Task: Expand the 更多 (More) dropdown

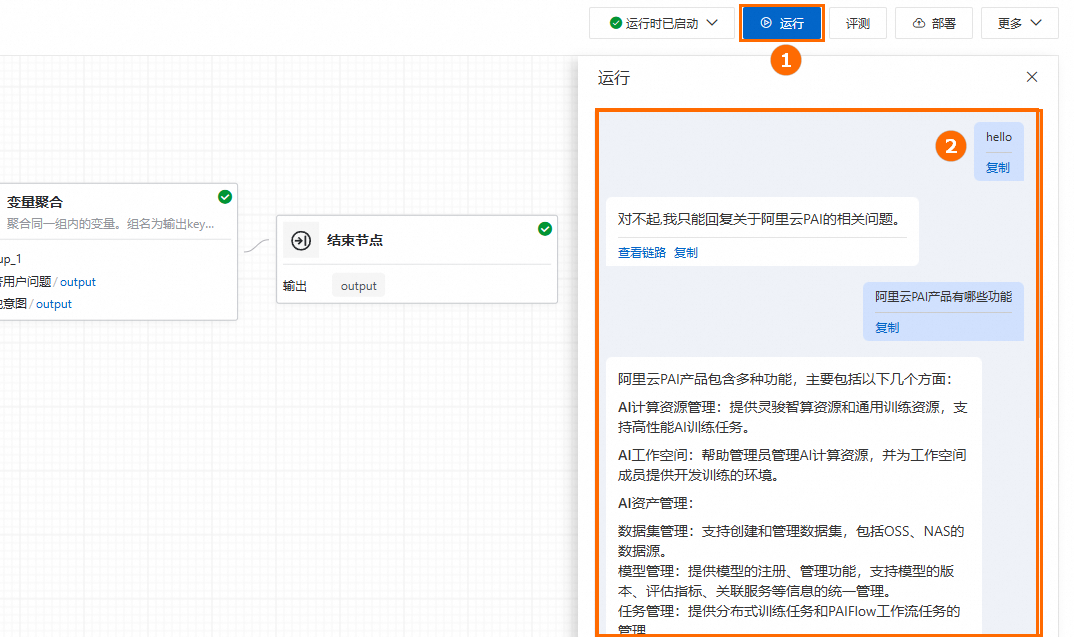Action: (1019, 23)
